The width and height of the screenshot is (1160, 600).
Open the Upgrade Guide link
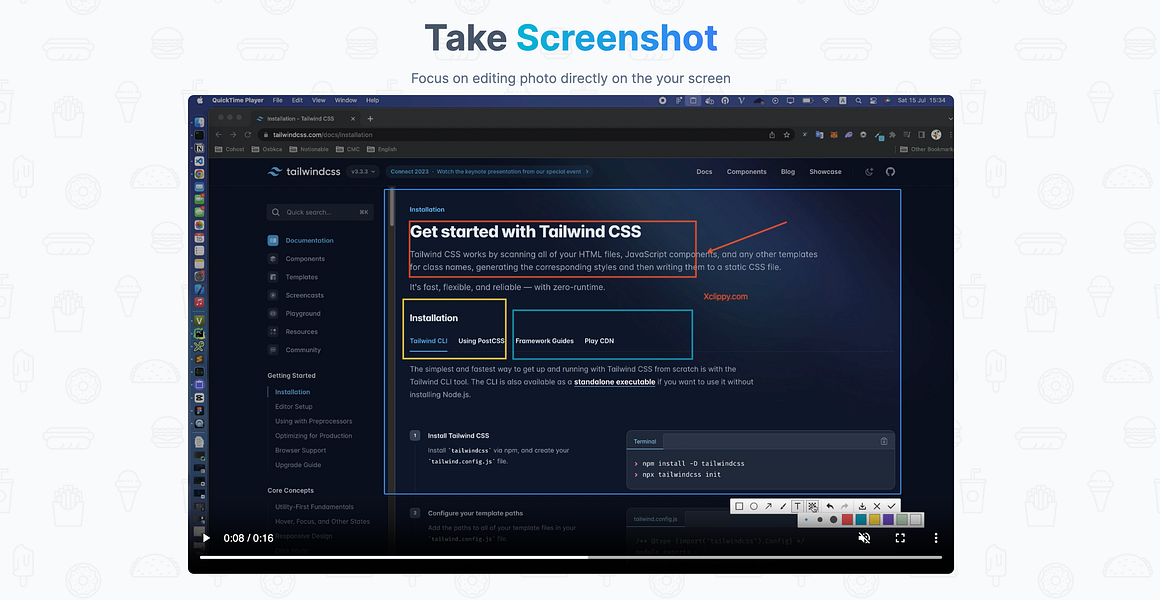point(297,465)
